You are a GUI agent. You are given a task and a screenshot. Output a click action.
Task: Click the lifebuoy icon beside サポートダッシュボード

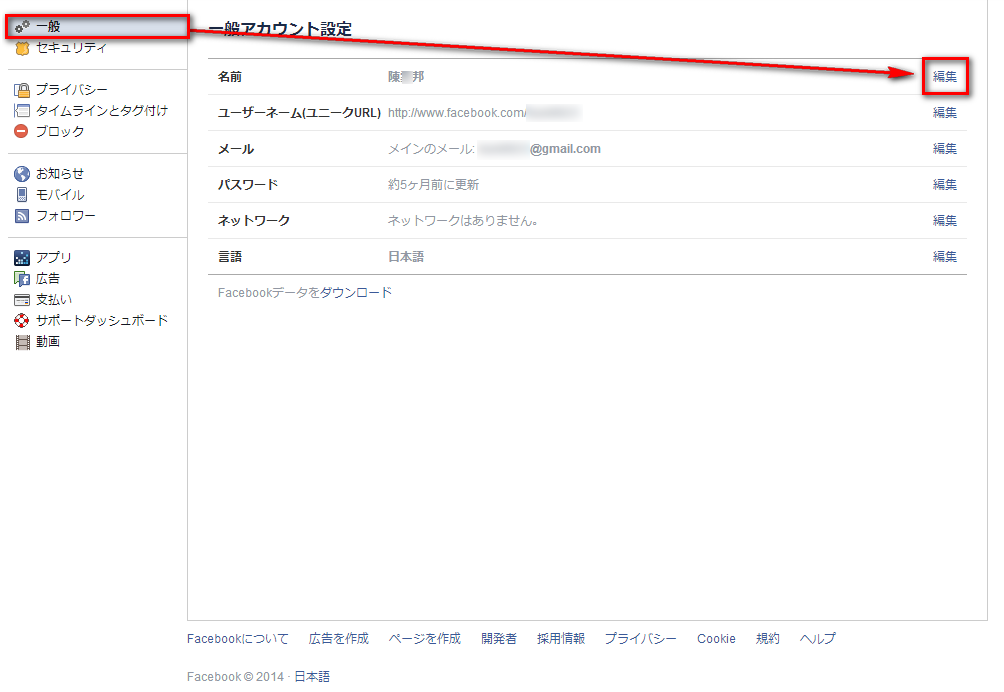[x=22, y=320]
